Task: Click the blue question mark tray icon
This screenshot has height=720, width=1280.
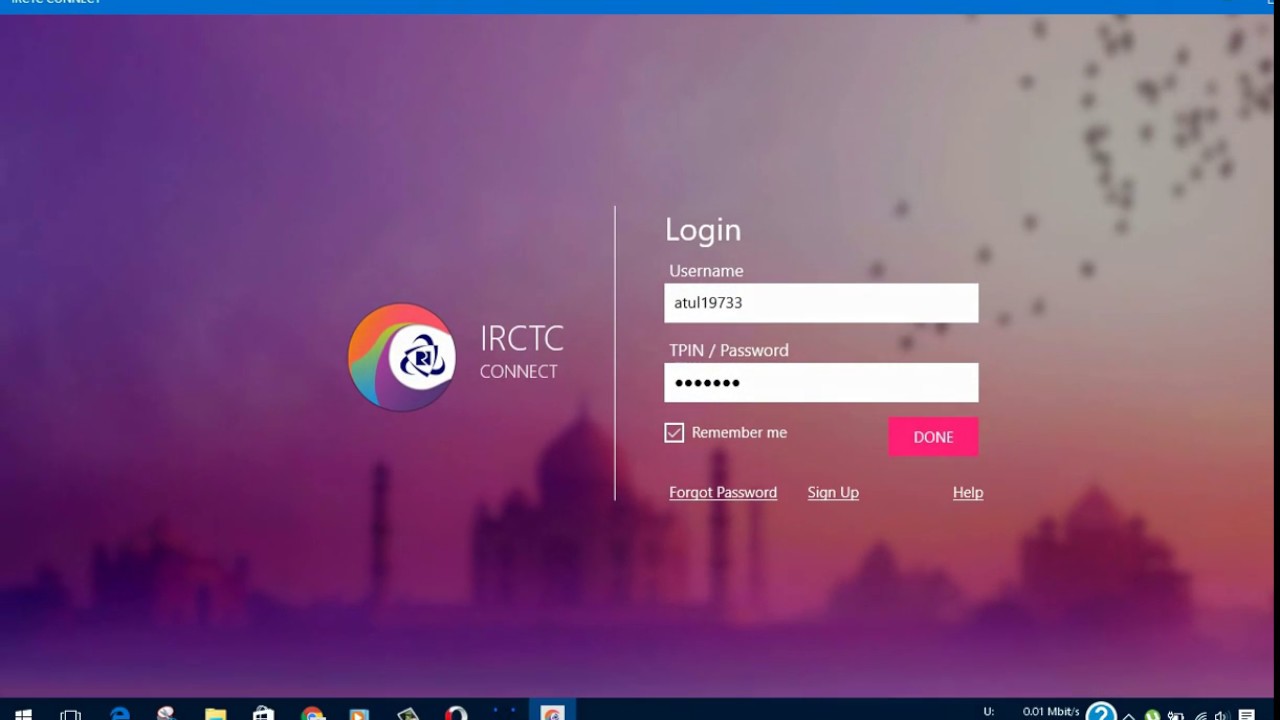Action: click(1101, 712)
